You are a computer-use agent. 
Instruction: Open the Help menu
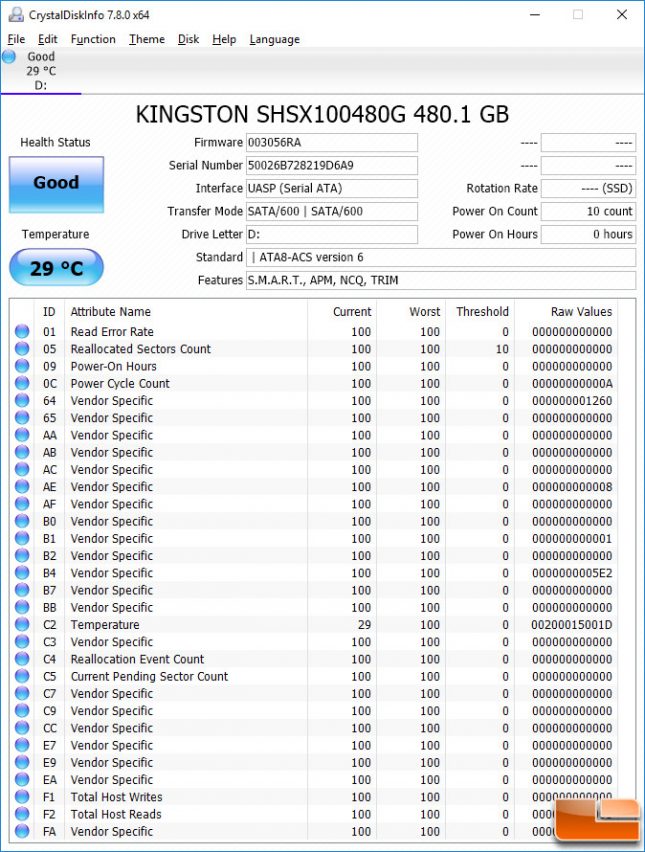(x=224, y=39)
